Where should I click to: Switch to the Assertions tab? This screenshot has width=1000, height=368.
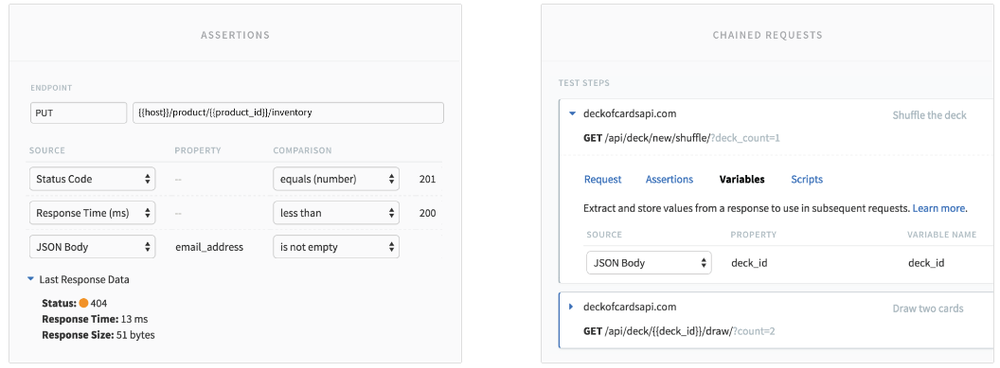669,179
